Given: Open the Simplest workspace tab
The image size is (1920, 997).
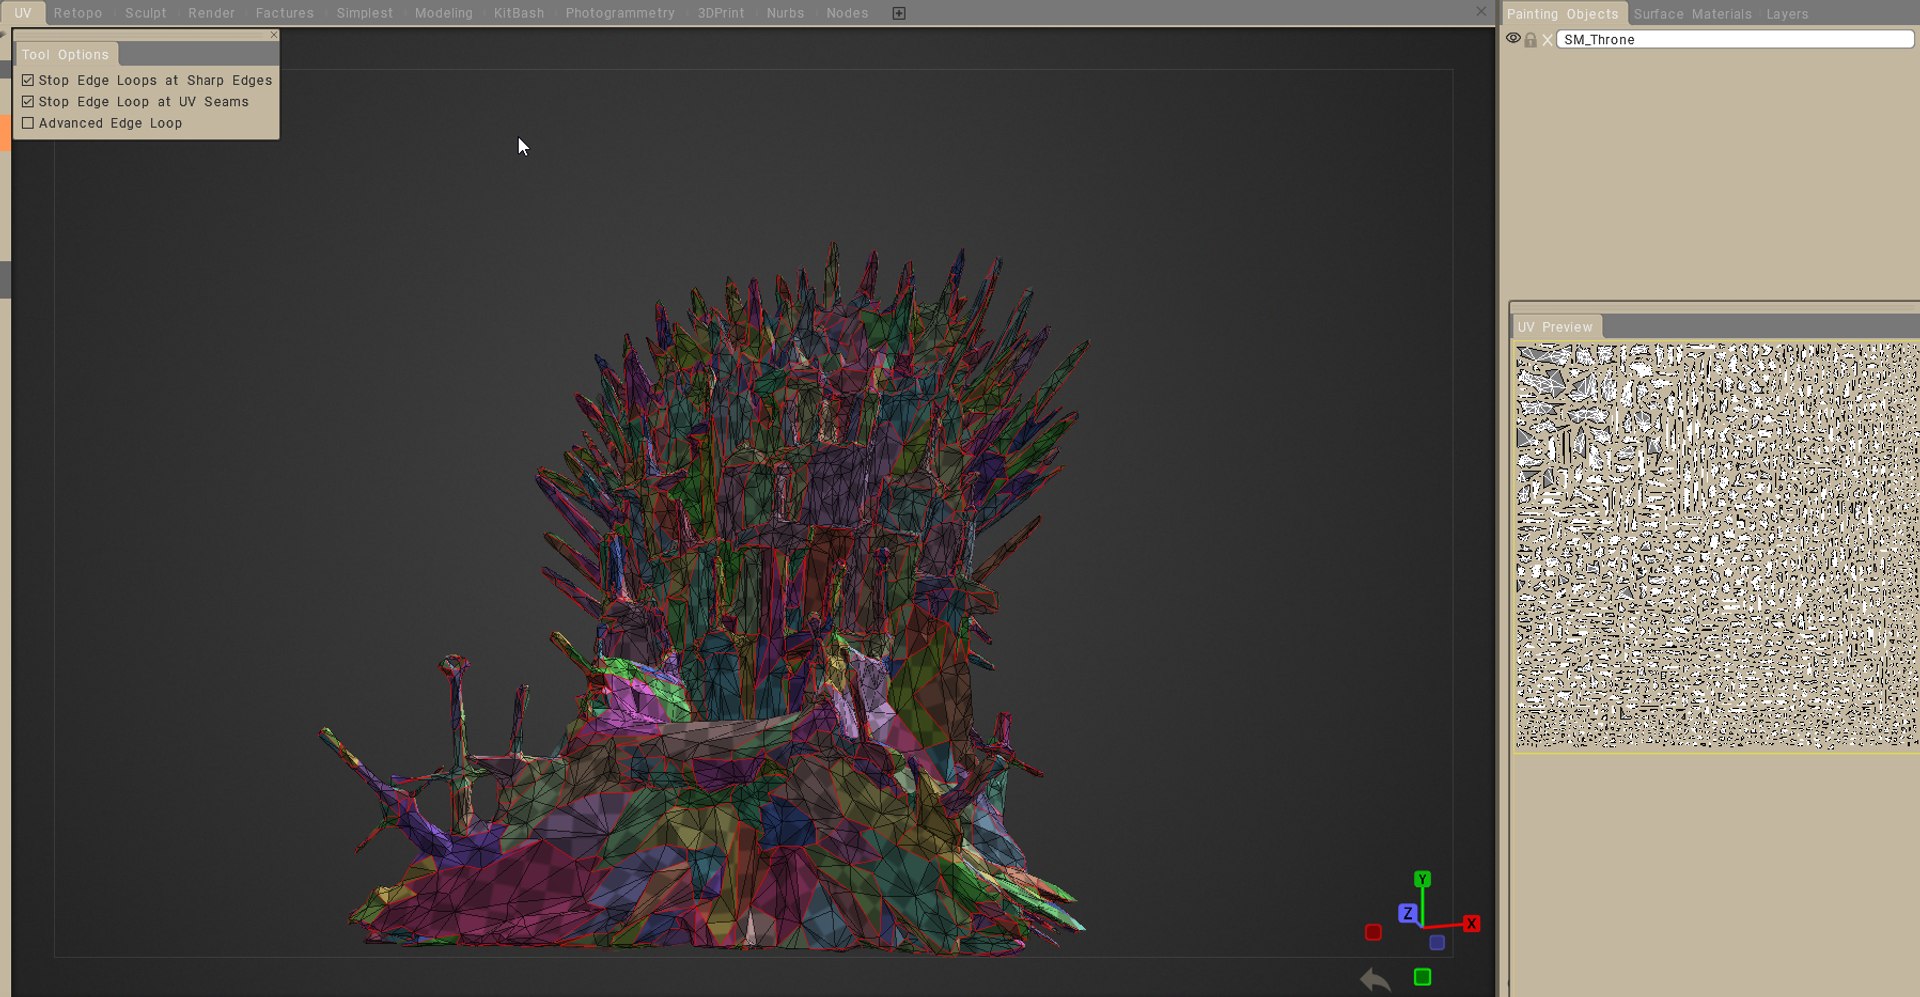Looking at the screenshot, I should [365, 13].
